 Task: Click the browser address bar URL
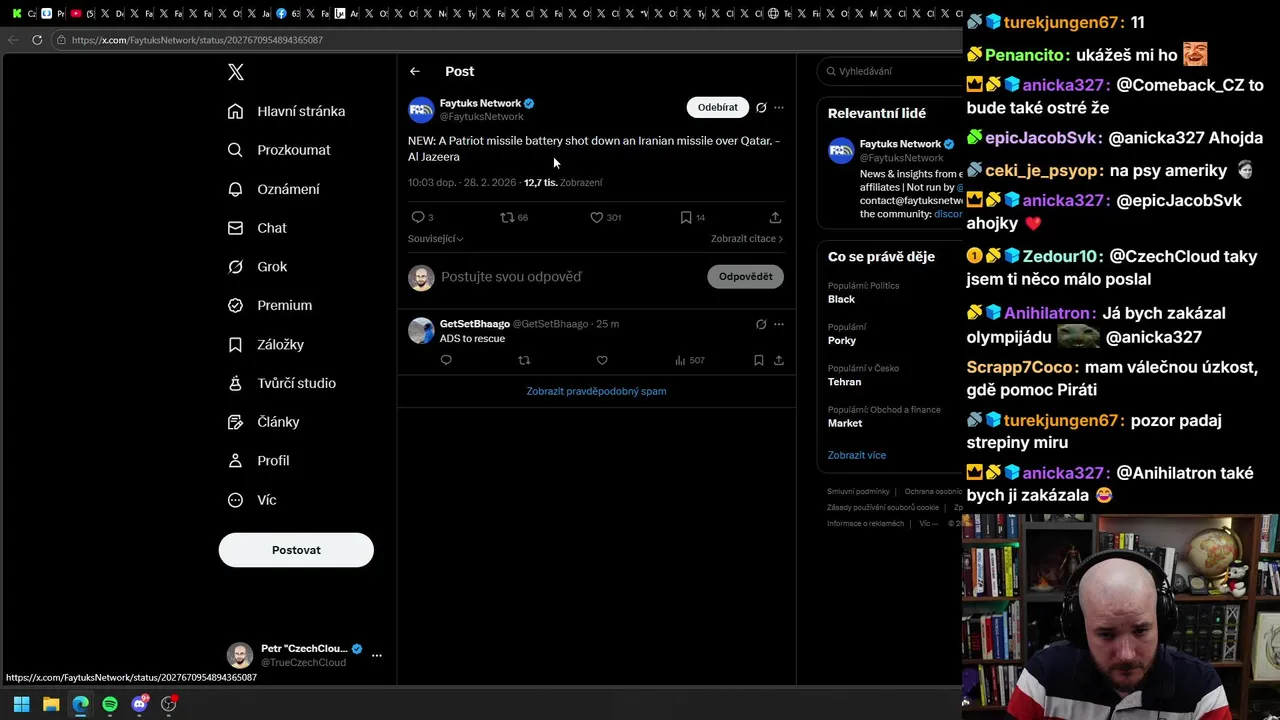197,40
